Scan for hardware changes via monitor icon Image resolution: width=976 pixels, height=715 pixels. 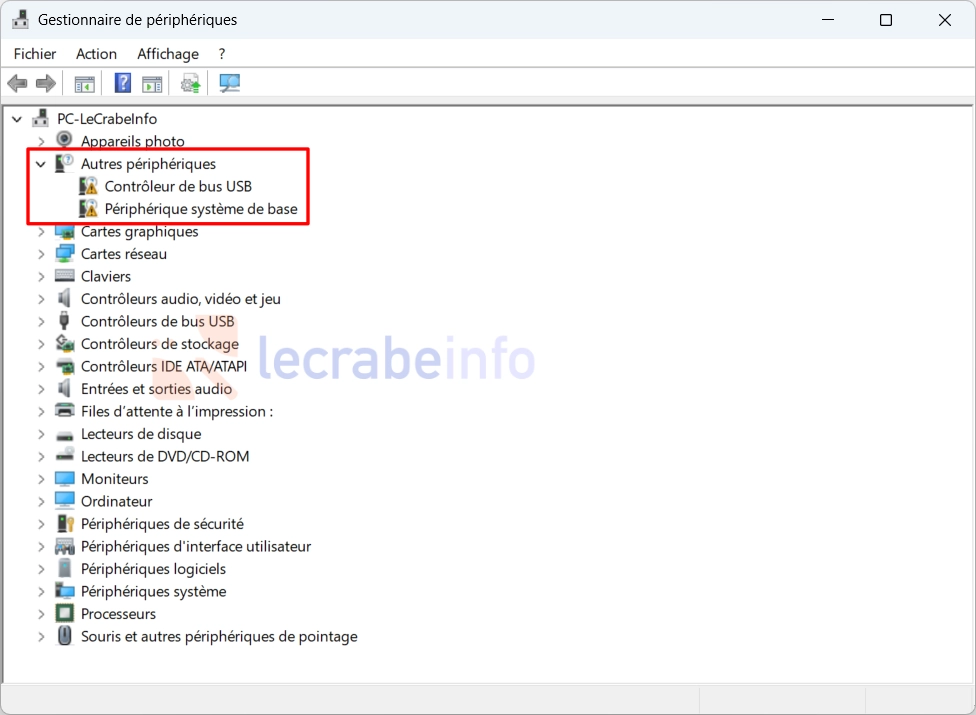coord(230,83)
